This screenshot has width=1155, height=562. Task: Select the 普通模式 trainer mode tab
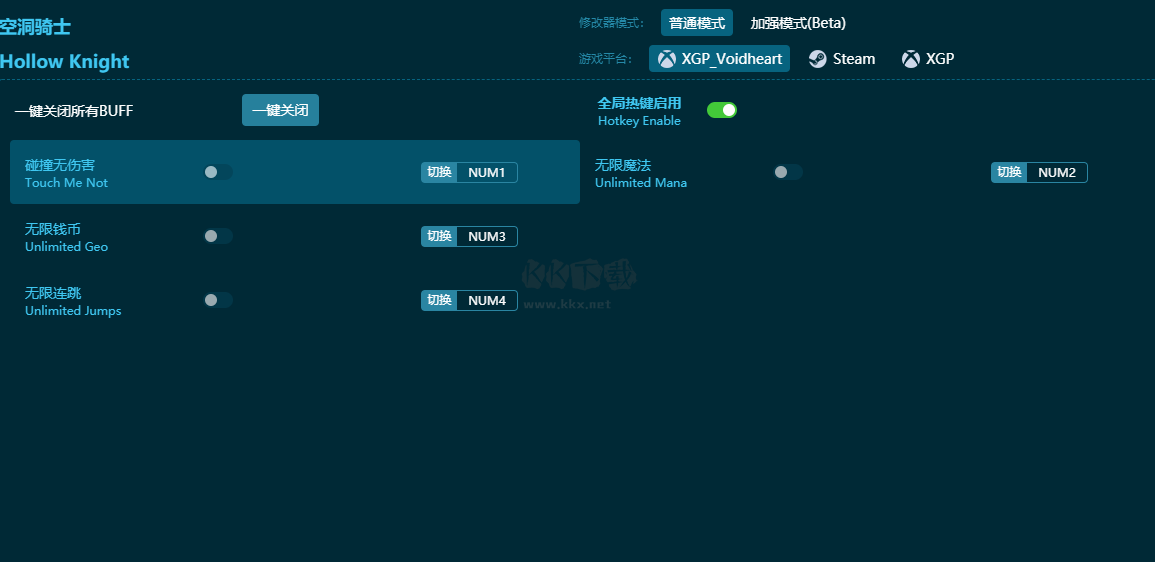pyautogui.click(x=697, y=23)
